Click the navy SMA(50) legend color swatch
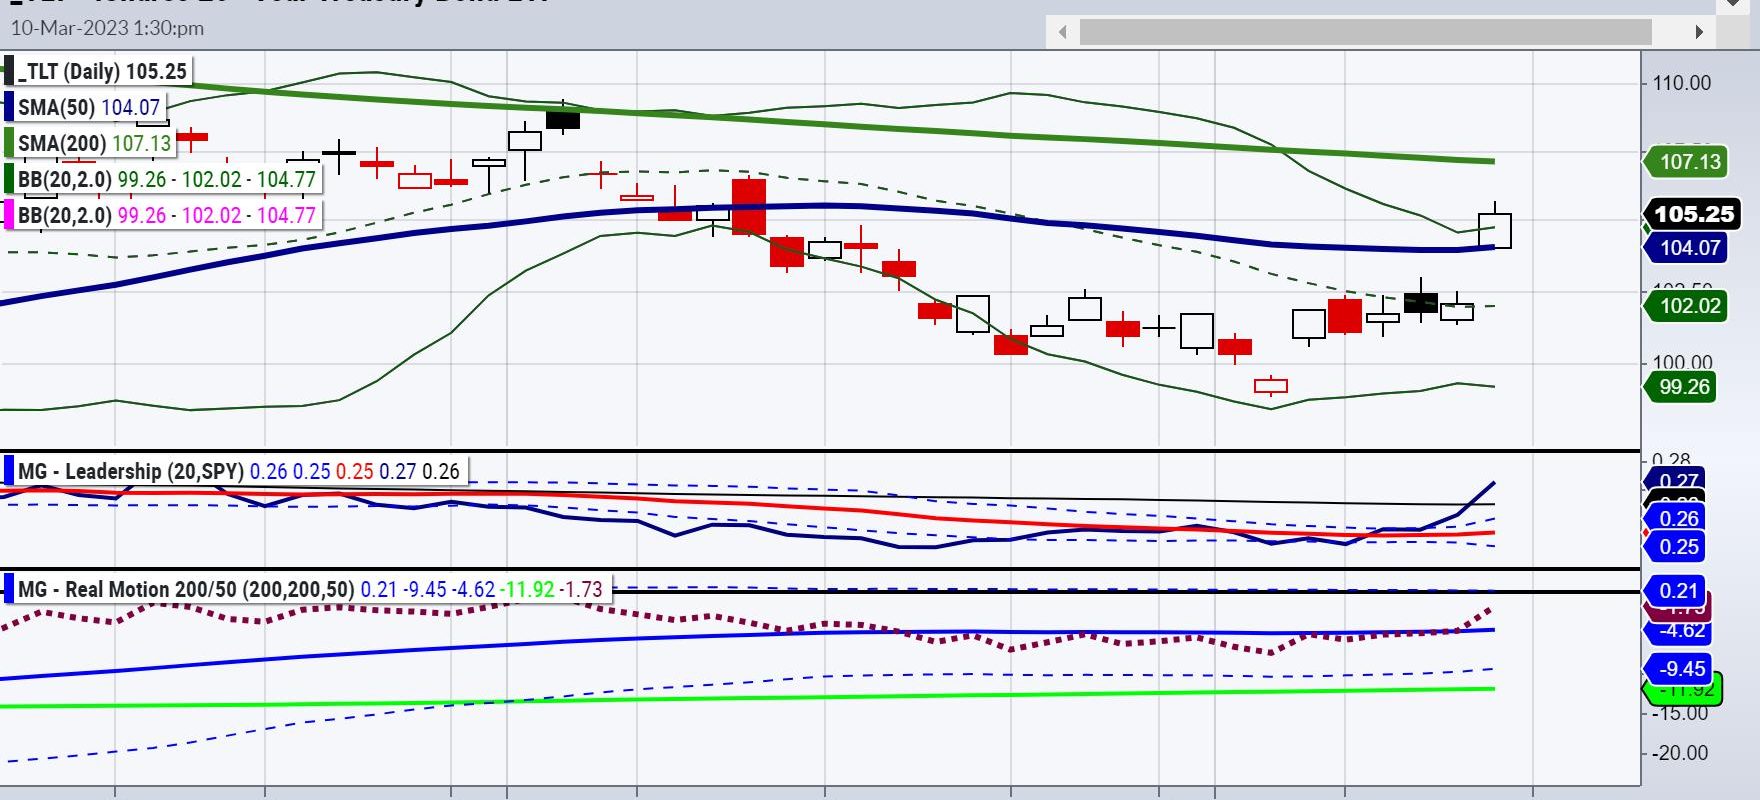This screenshot has width=1760, height=800. 9,107
